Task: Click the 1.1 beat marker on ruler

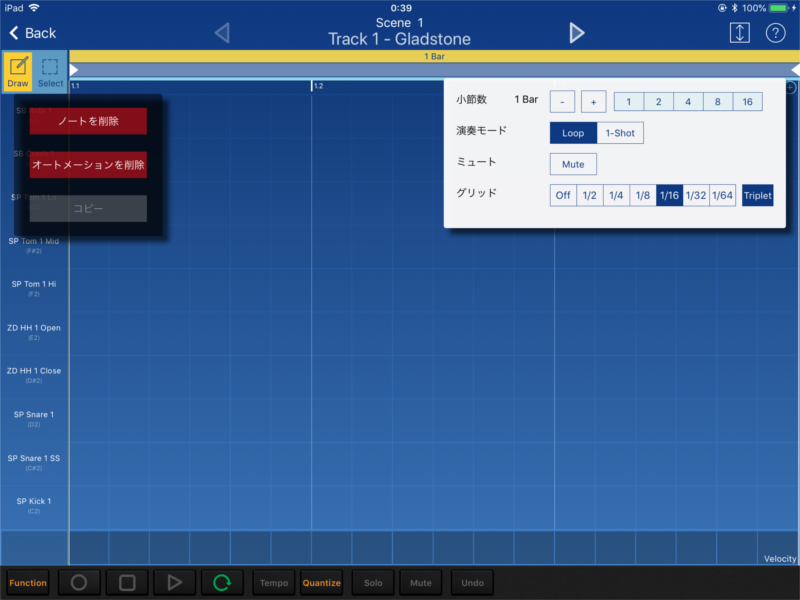Action: [x=75, y=86]
